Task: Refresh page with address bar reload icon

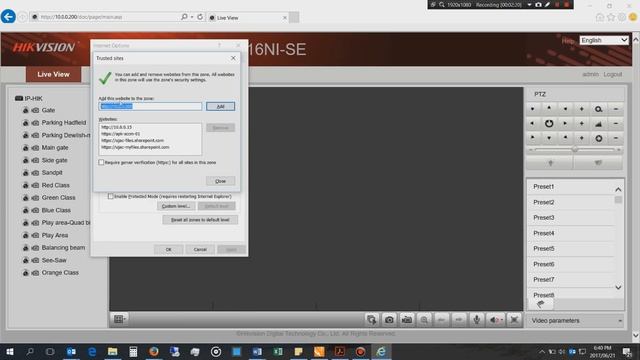Action: coord(200,17)
